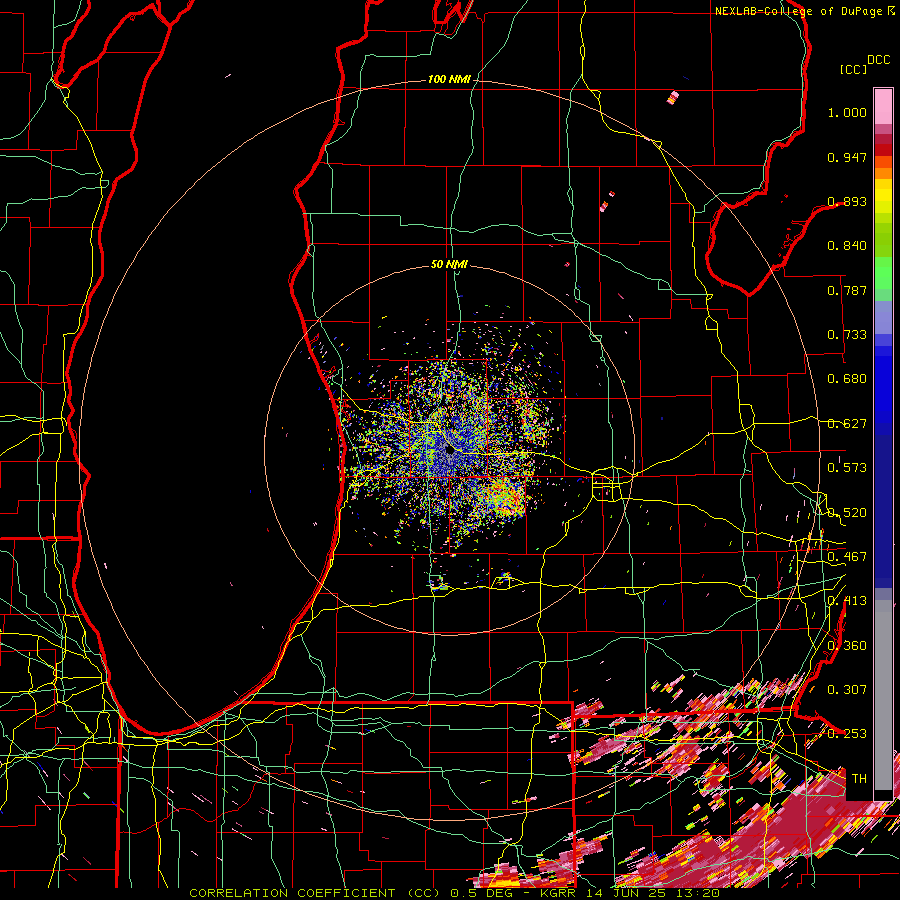The height and width of the screenshot is (900, 900).
Task: Click the TH threshold label on legend
Action: tap(859, 779)
